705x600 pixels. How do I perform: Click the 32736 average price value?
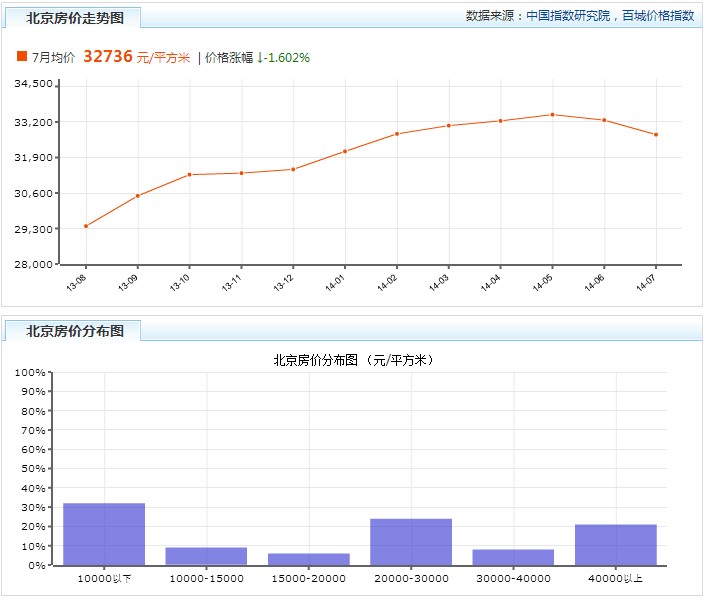(108, 56)
